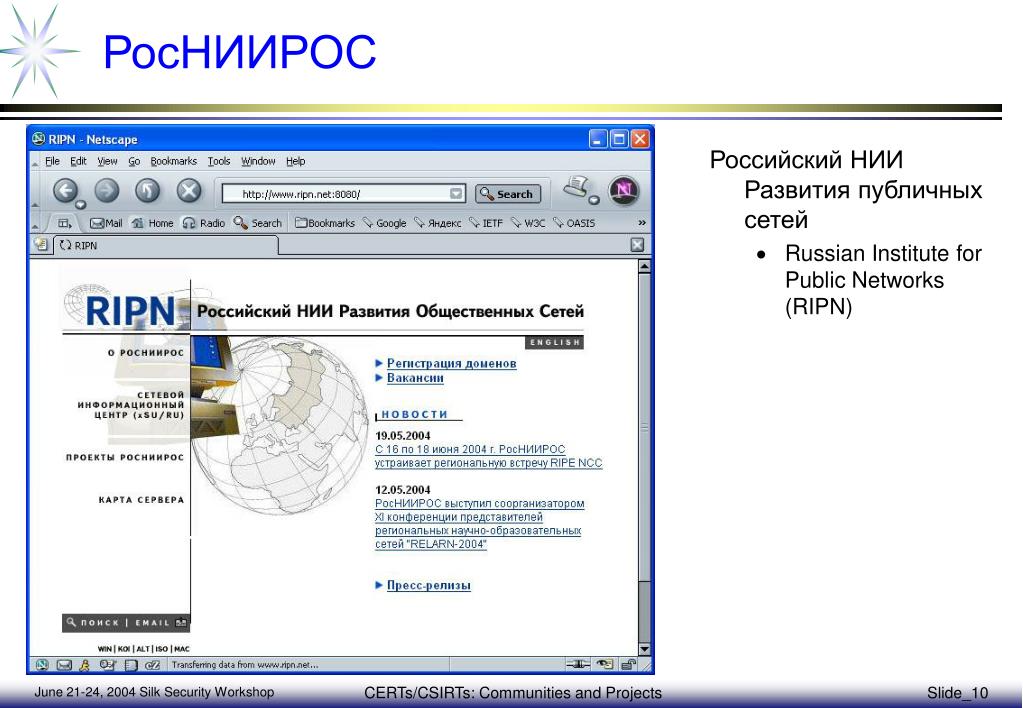
Task: Click the cookie/privacy eye icon in status bar
Action: (605, 664)
